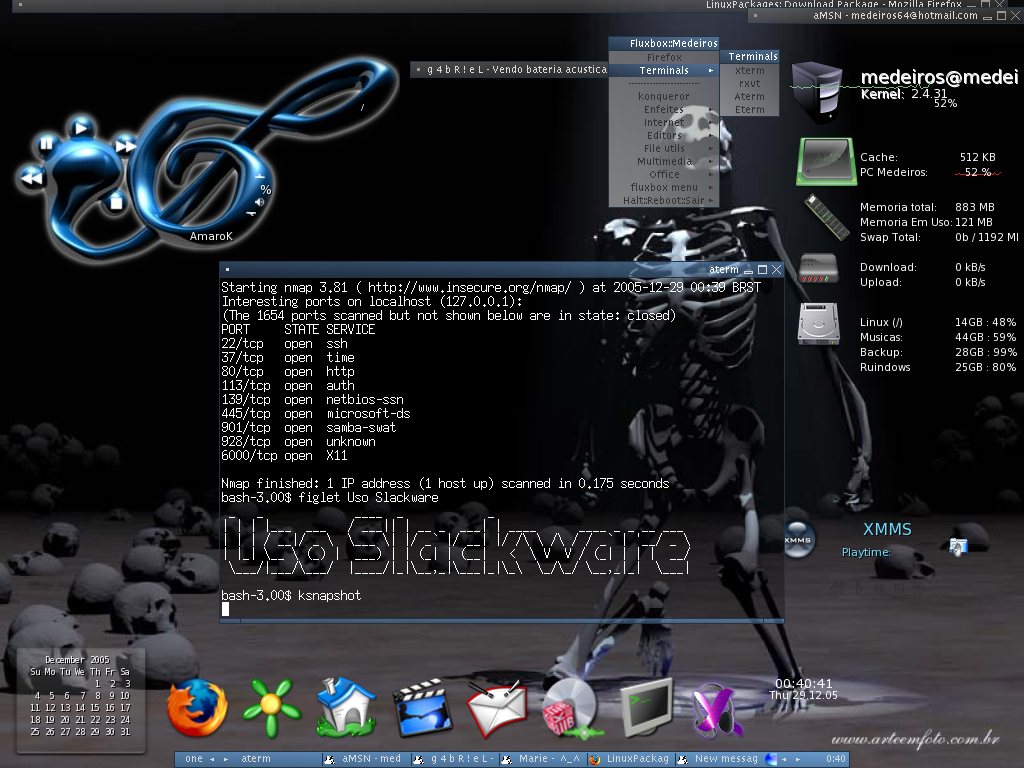Expand the Halt::Reboot::Sair submenu
Screen dimensions: 1024x768
(x=664, y=200)
